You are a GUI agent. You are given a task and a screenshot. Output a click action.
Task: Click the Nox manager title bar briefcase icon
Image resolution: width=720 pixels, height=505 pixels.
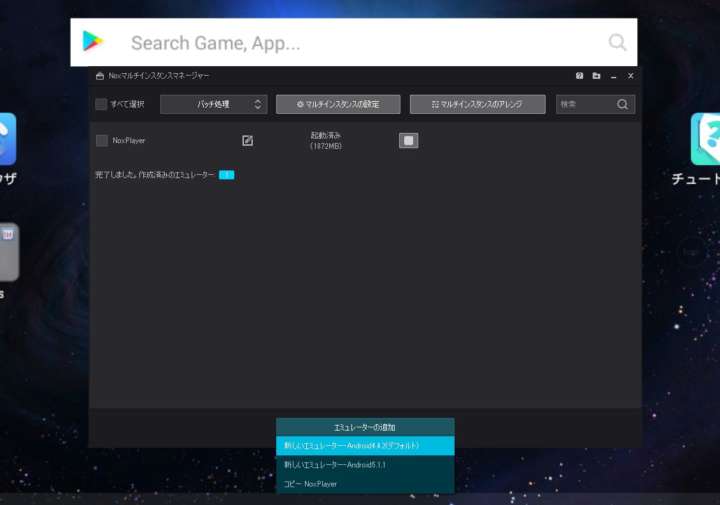[100, 76]
